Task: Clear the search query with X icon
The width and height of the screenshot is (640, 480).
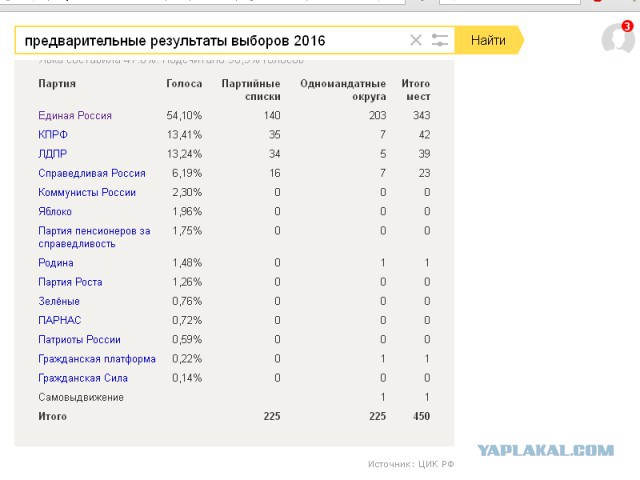Action: pyautogui.click(x=416, y=40)
